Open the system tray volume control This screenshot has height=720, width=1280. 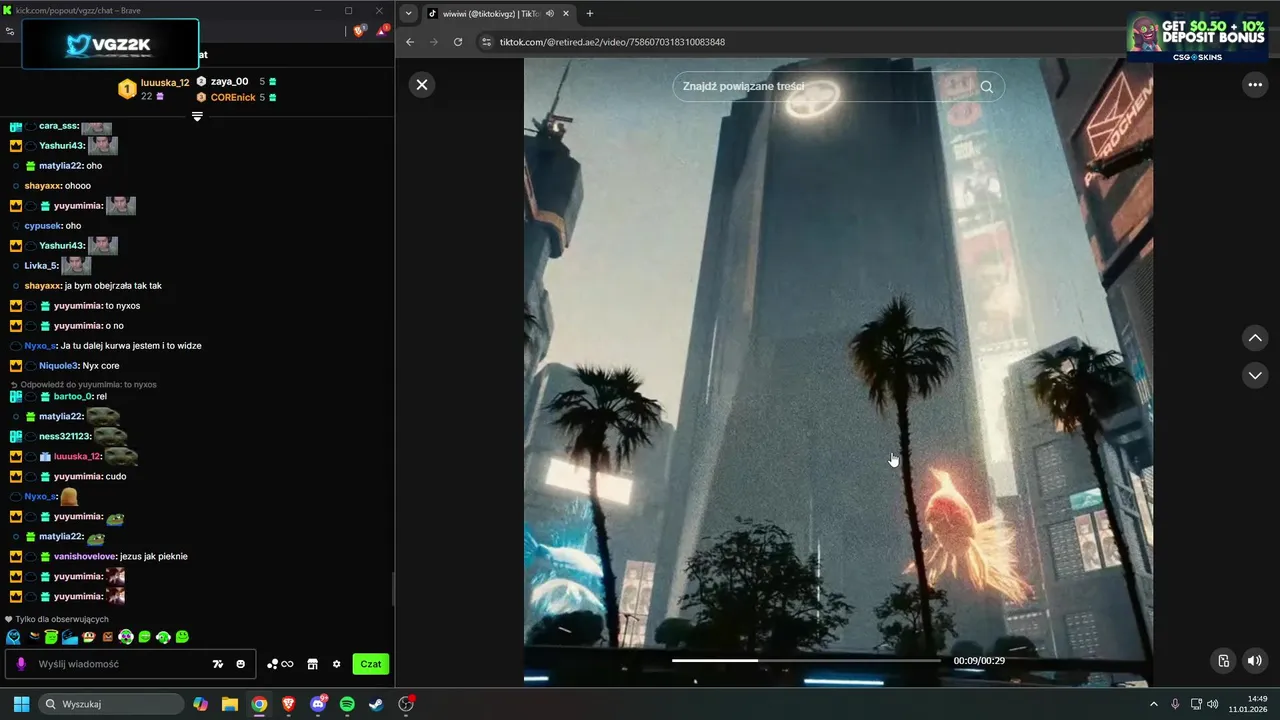click(1213, 704)
